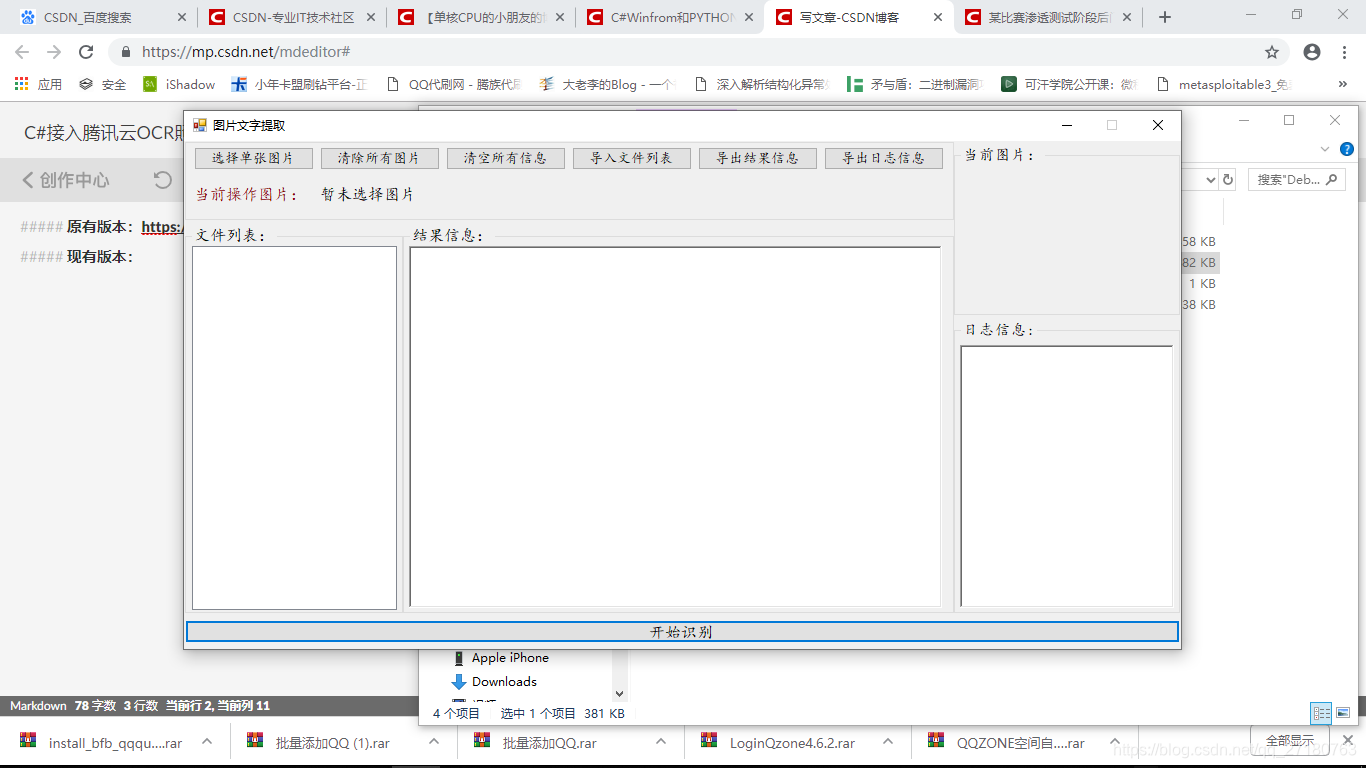
Task: Click 清除所有图片 button
Action: pyautogui.click(x=380, y=158)
